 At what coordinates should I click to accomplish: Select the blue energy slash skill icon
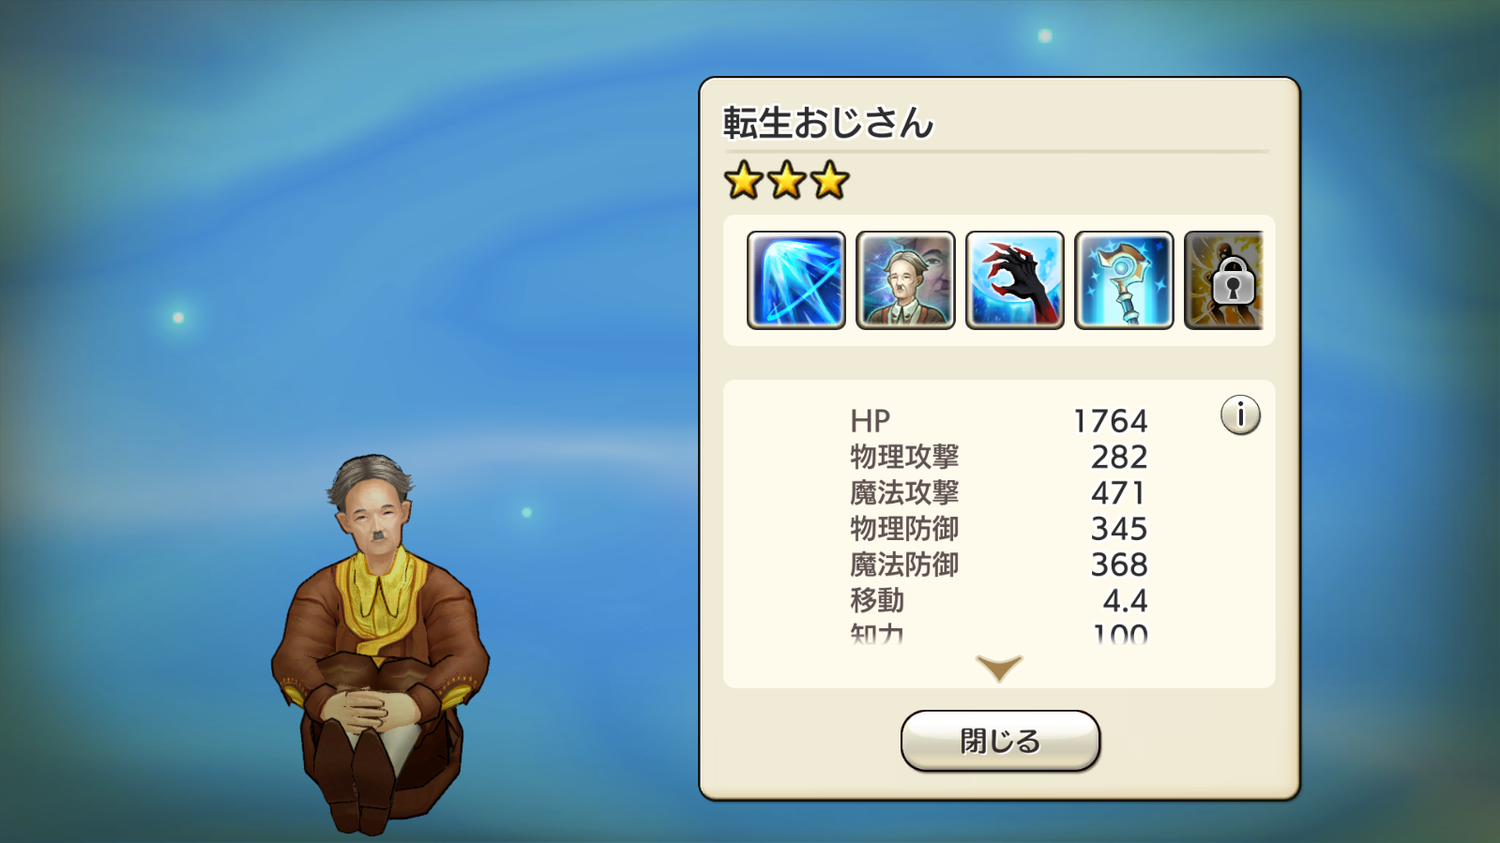click(796, 280)
